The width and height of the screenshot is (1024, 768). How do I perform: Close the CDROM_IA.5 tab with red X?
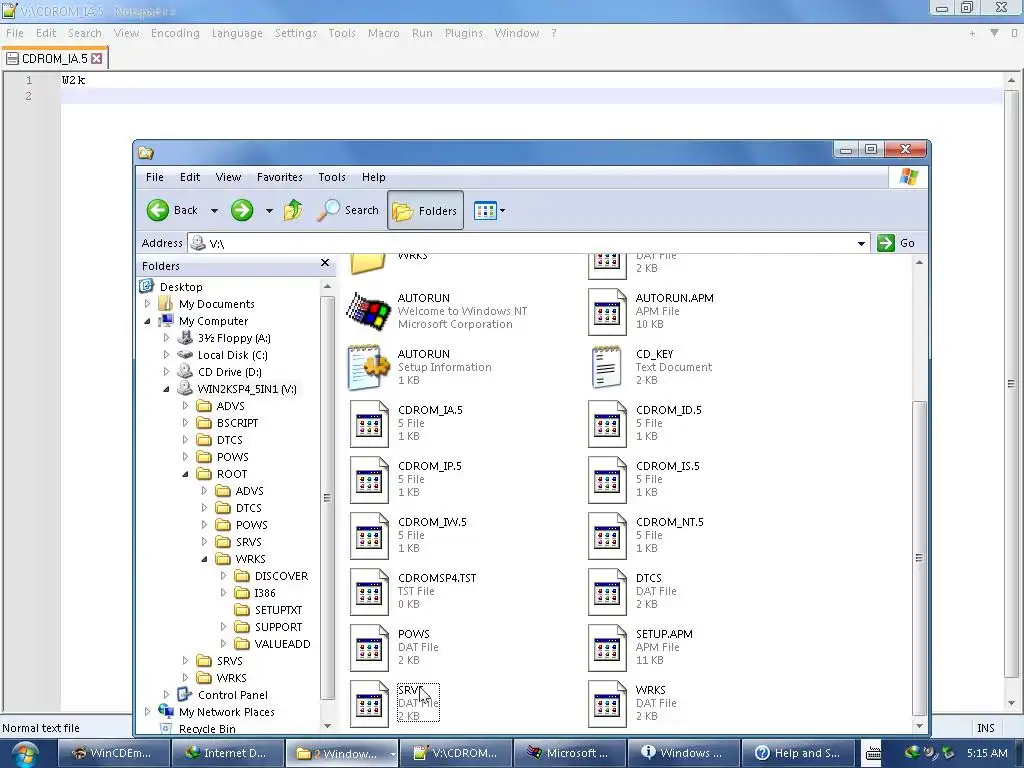coord(97,59)
